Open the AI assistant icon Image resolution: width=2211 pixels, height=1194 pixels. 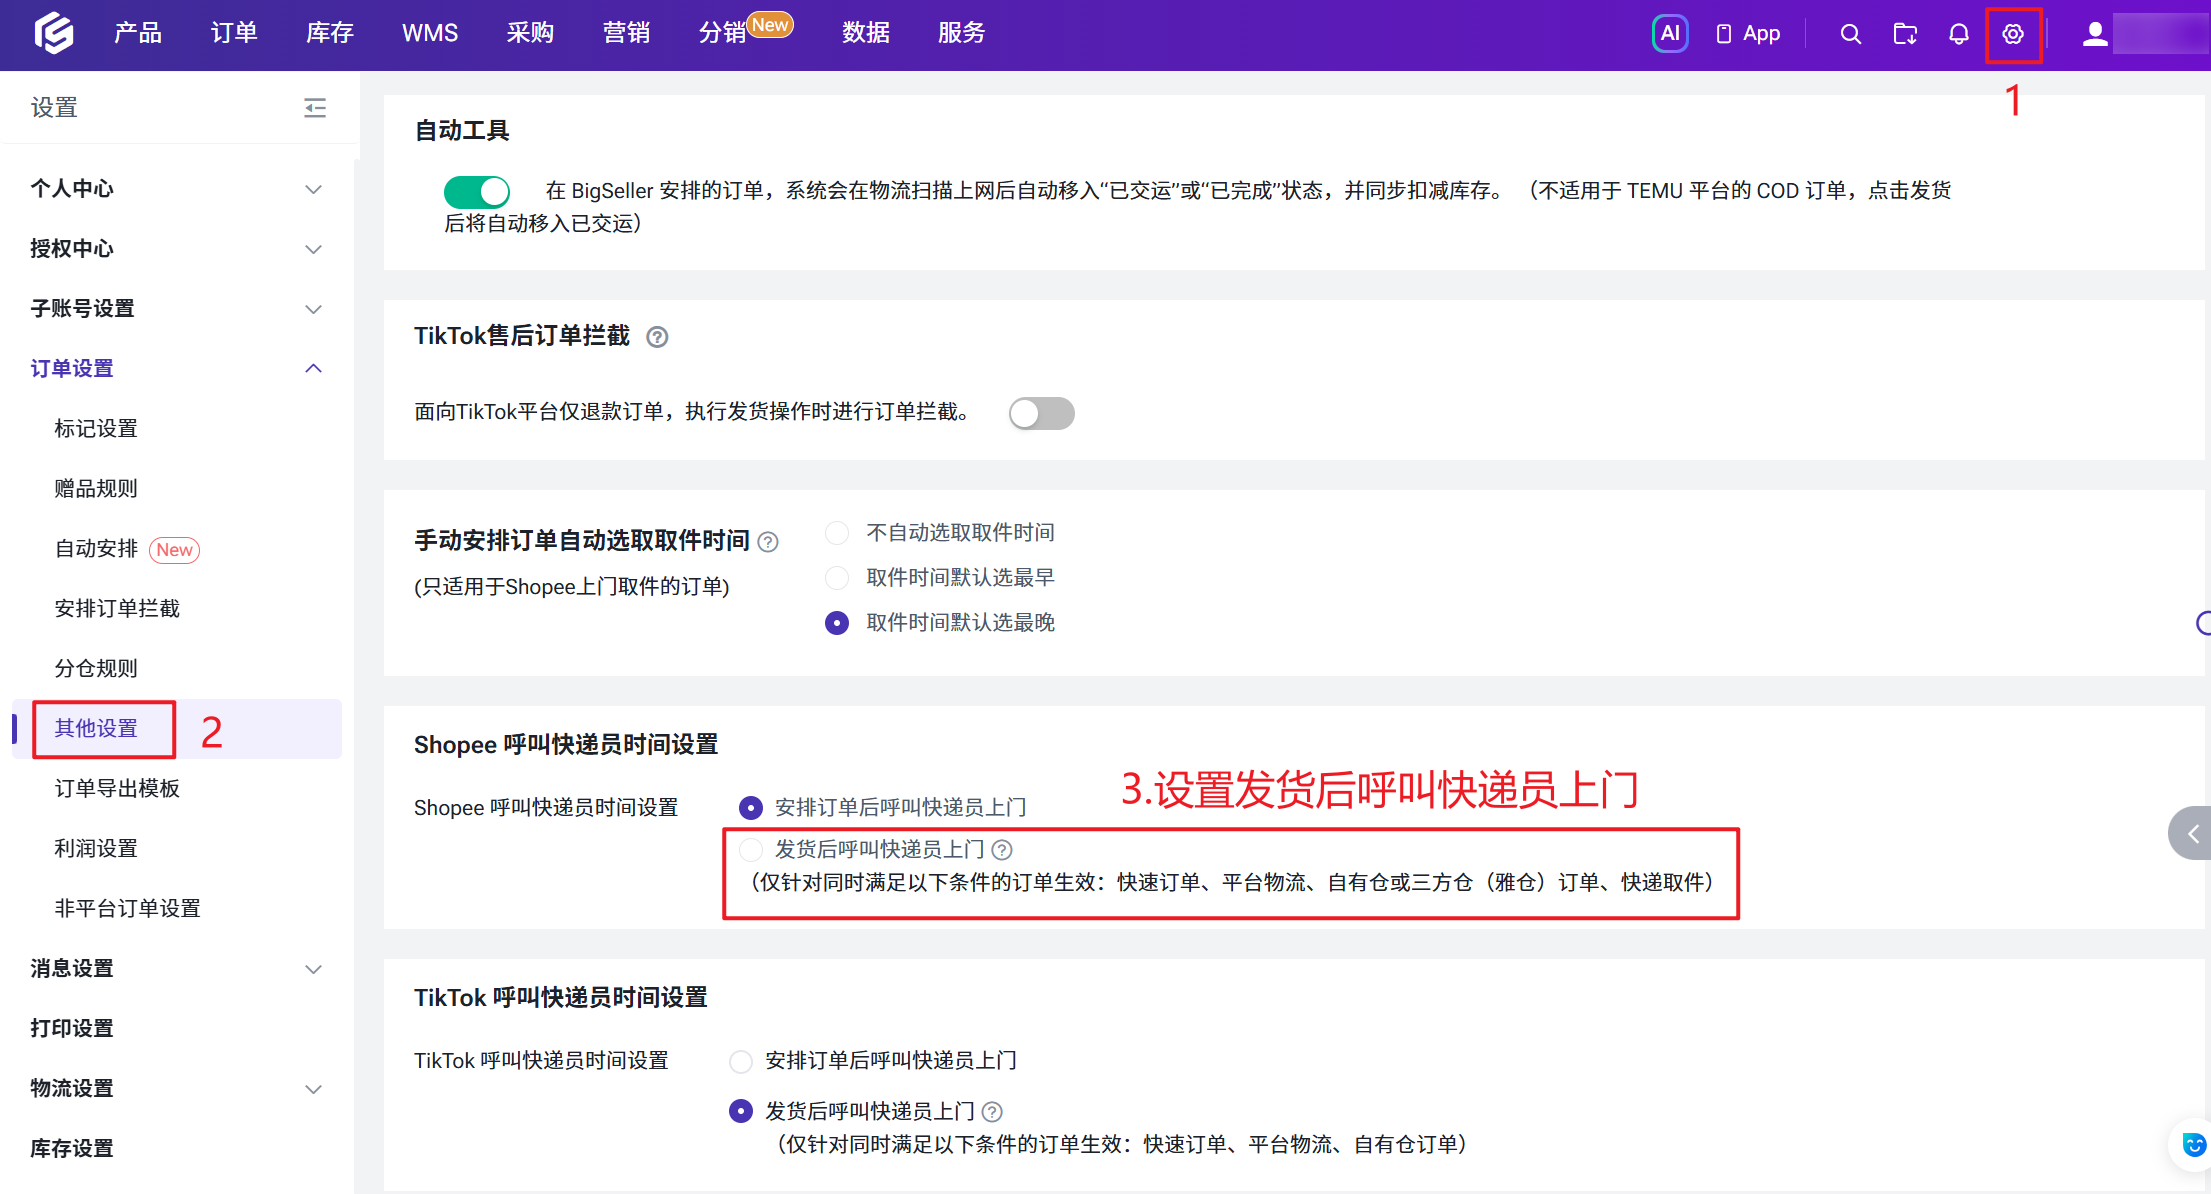1670,33
